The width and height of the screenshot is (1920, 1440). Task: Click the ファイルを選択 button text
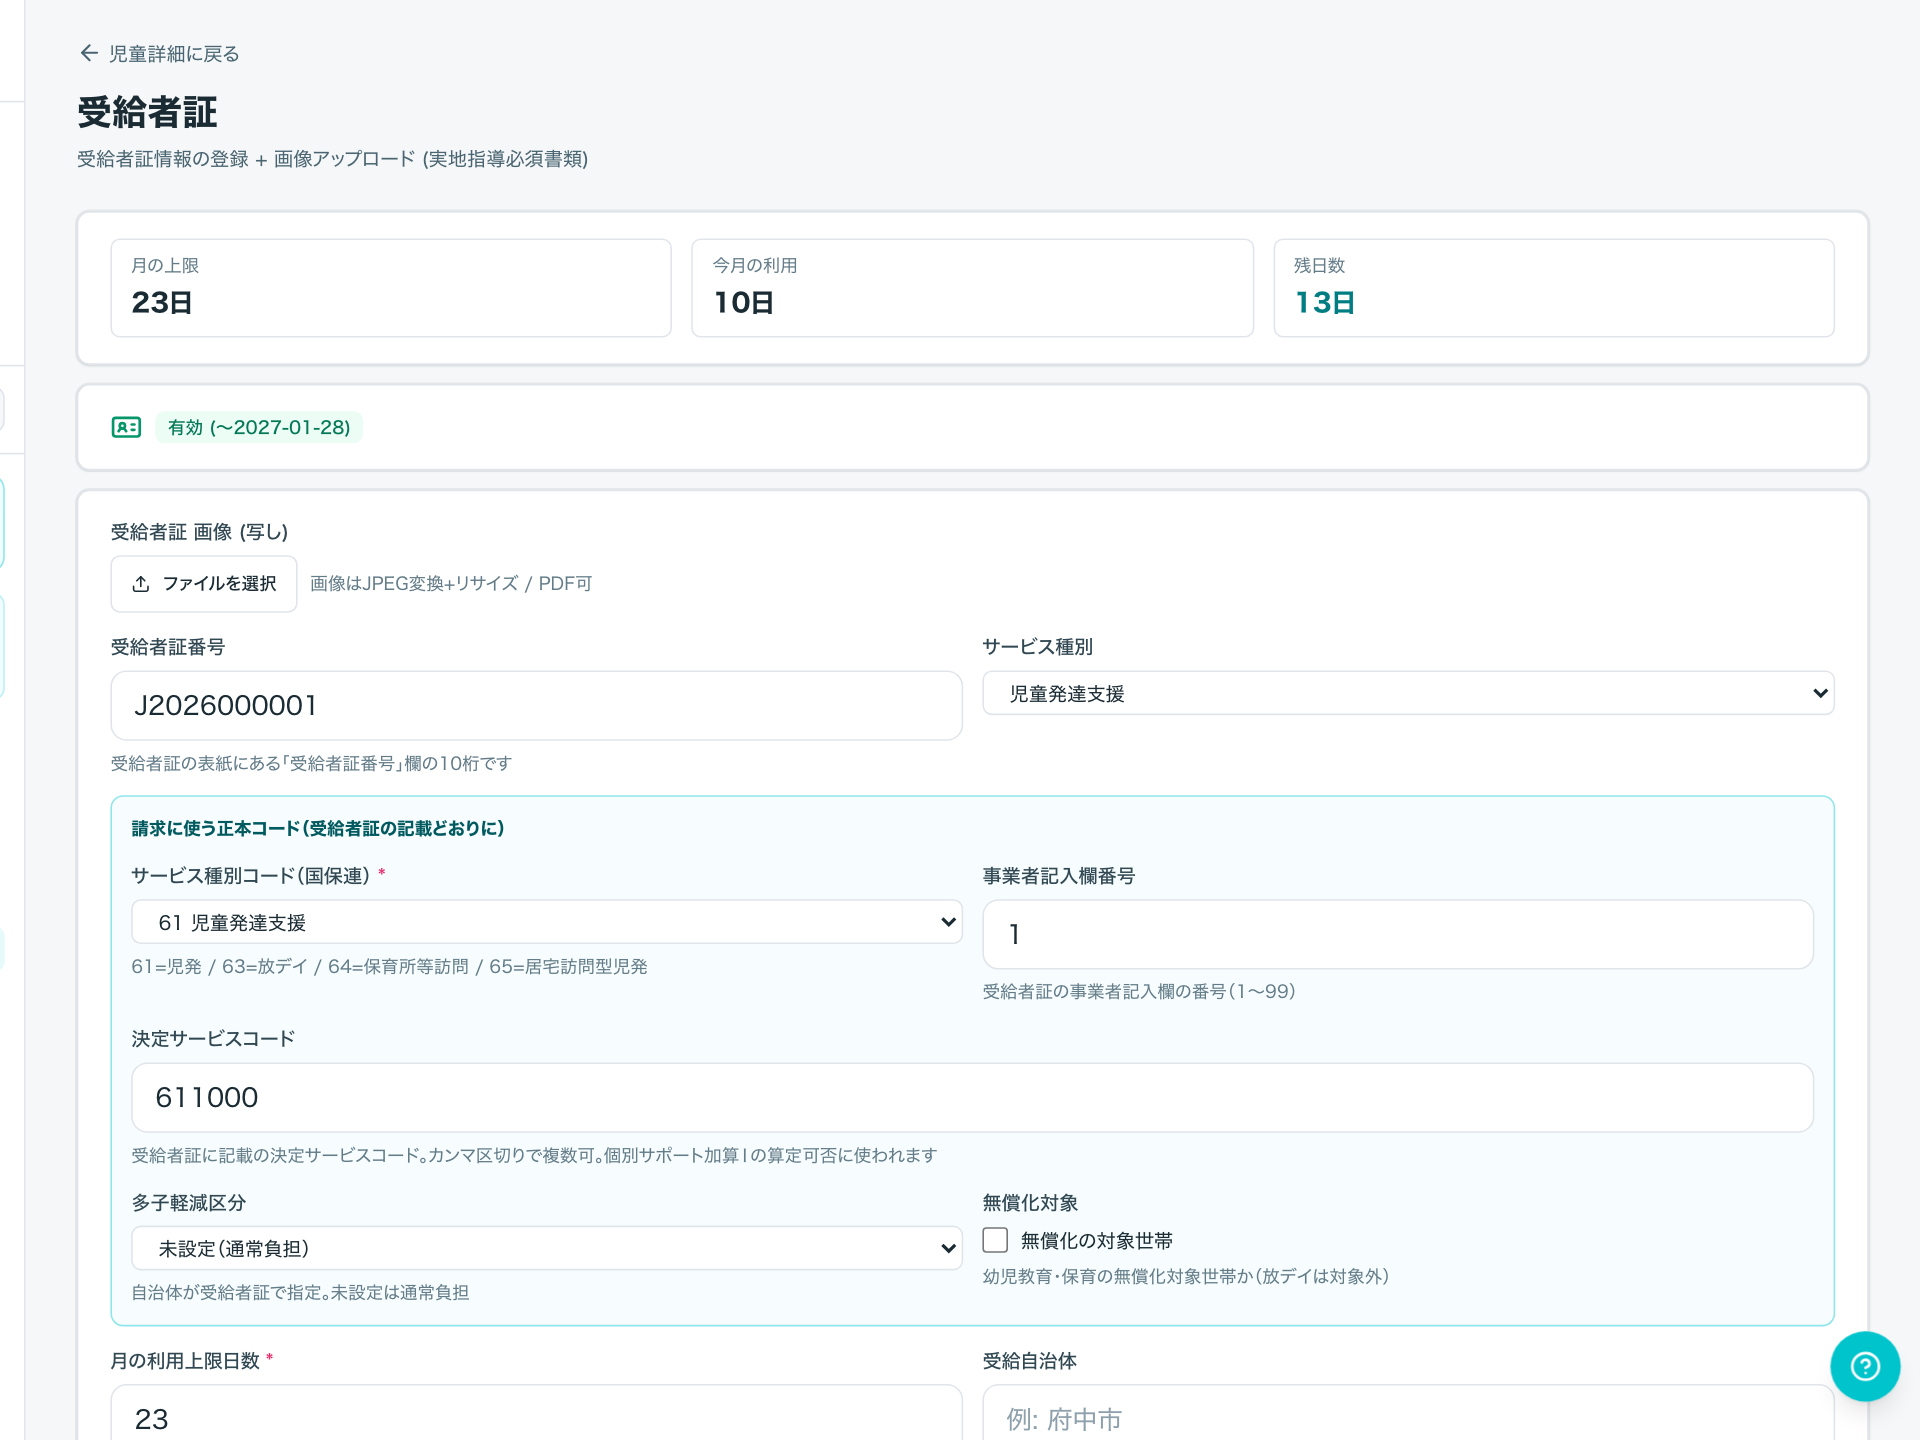coord(219,584)
